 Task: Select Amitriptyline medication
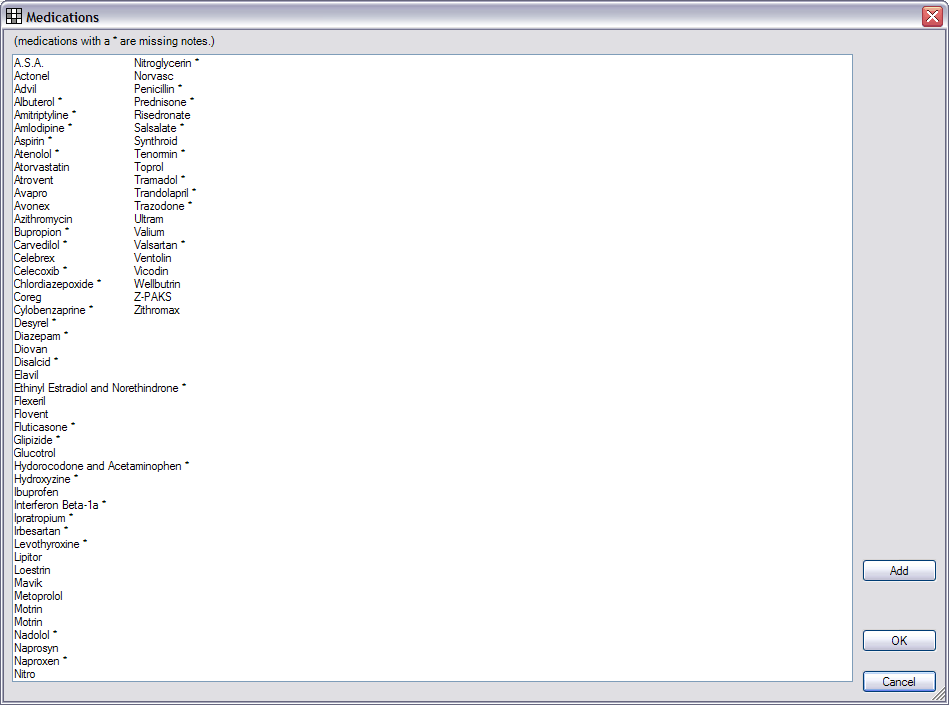click(x=45, y=115)
